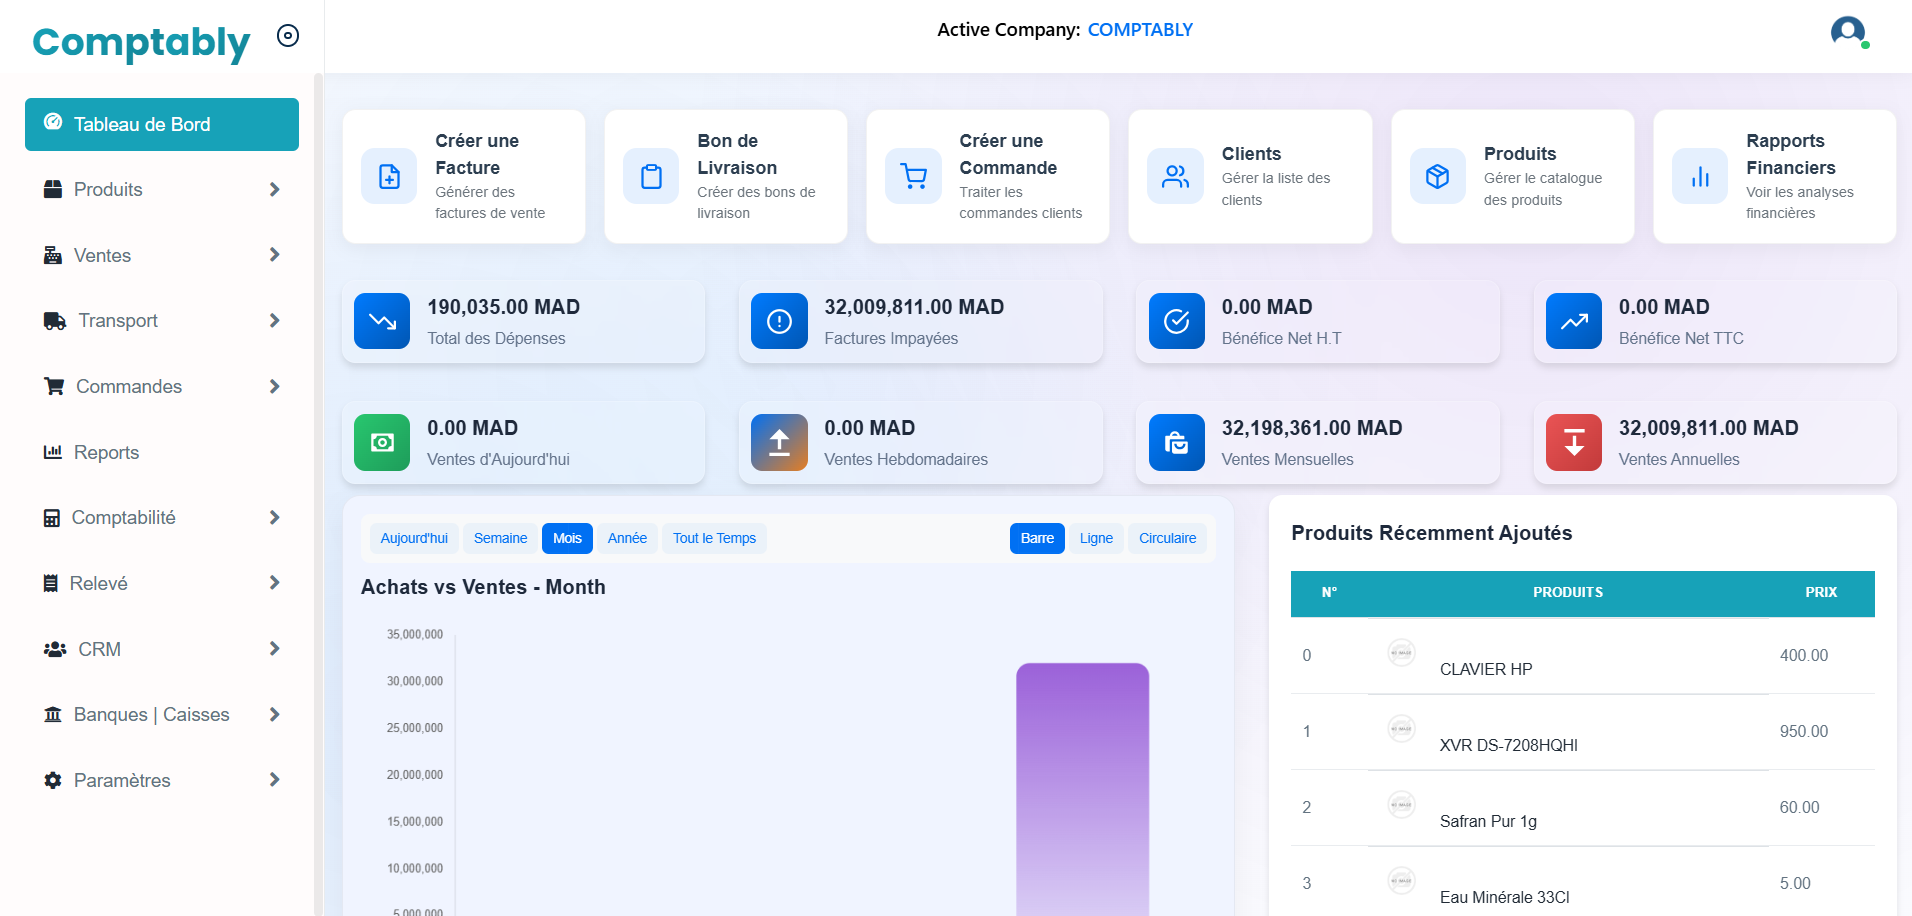Select the Année period tab

coord(627,538)
